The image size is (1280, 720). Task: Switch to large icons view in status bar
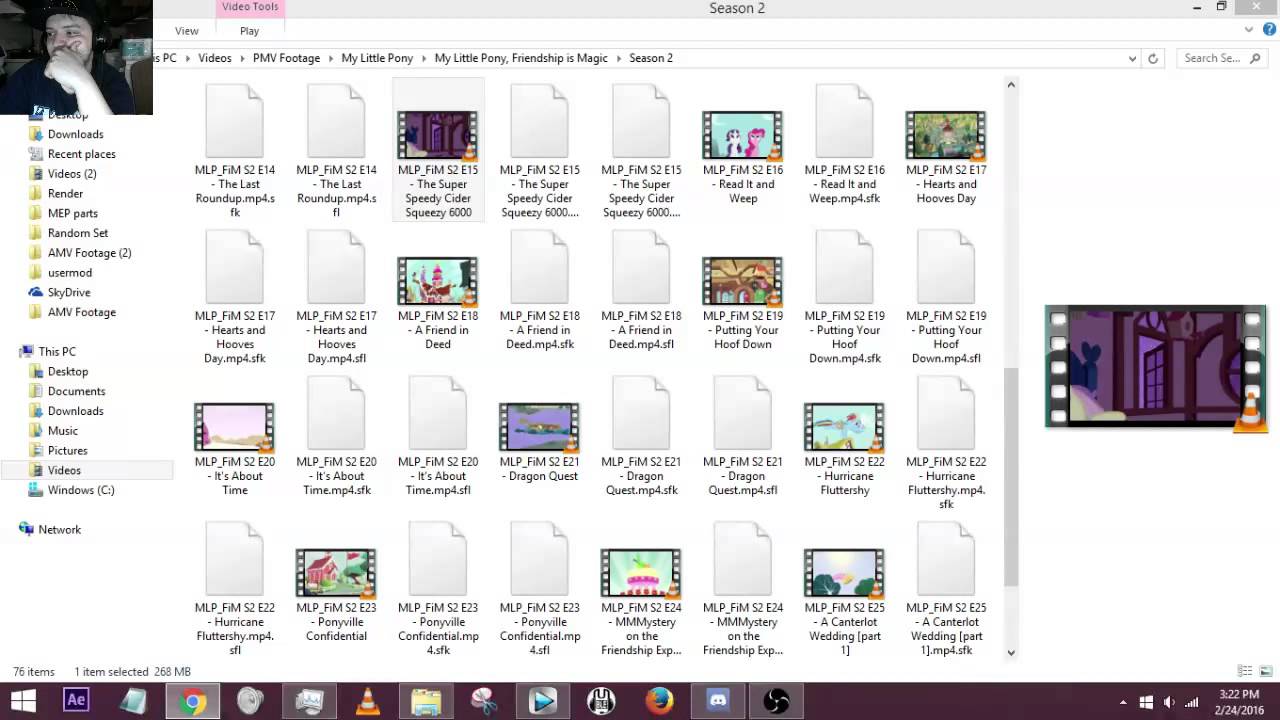pos(1265,672)
